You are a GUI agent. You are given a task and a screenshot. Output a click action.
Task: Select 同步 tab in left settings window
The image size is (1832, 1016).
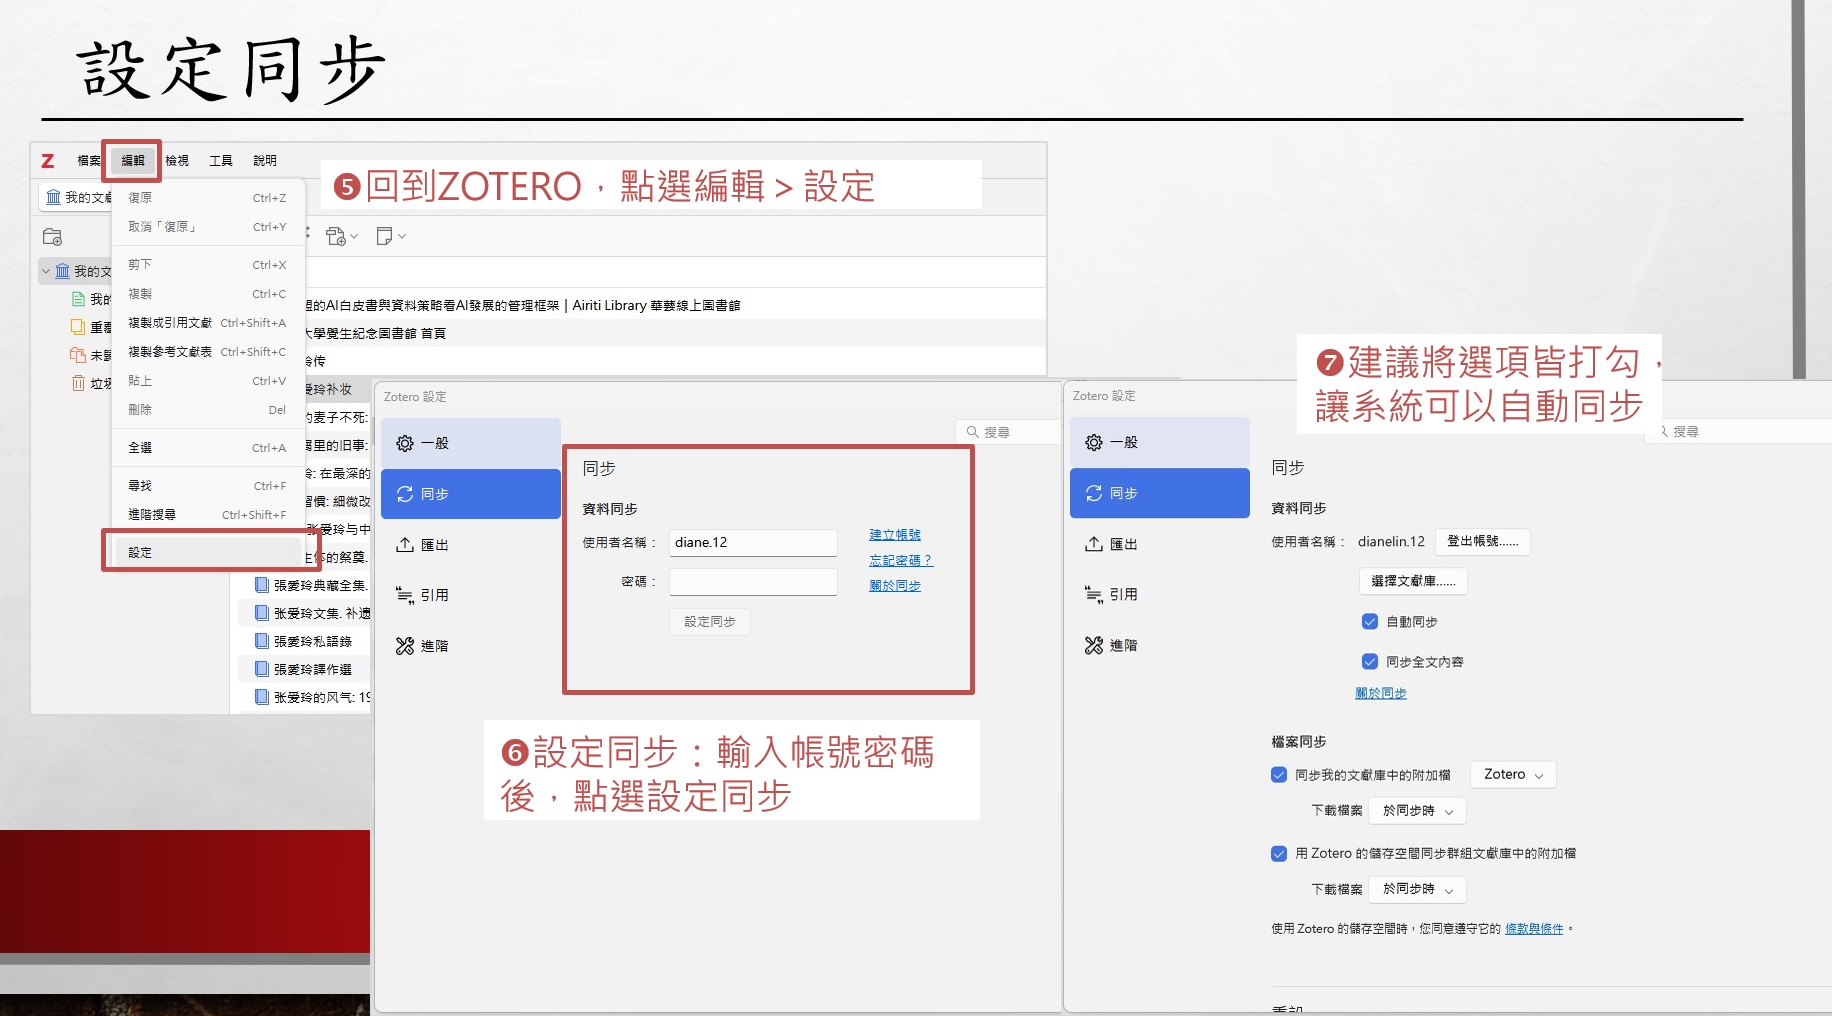[470, 494]
